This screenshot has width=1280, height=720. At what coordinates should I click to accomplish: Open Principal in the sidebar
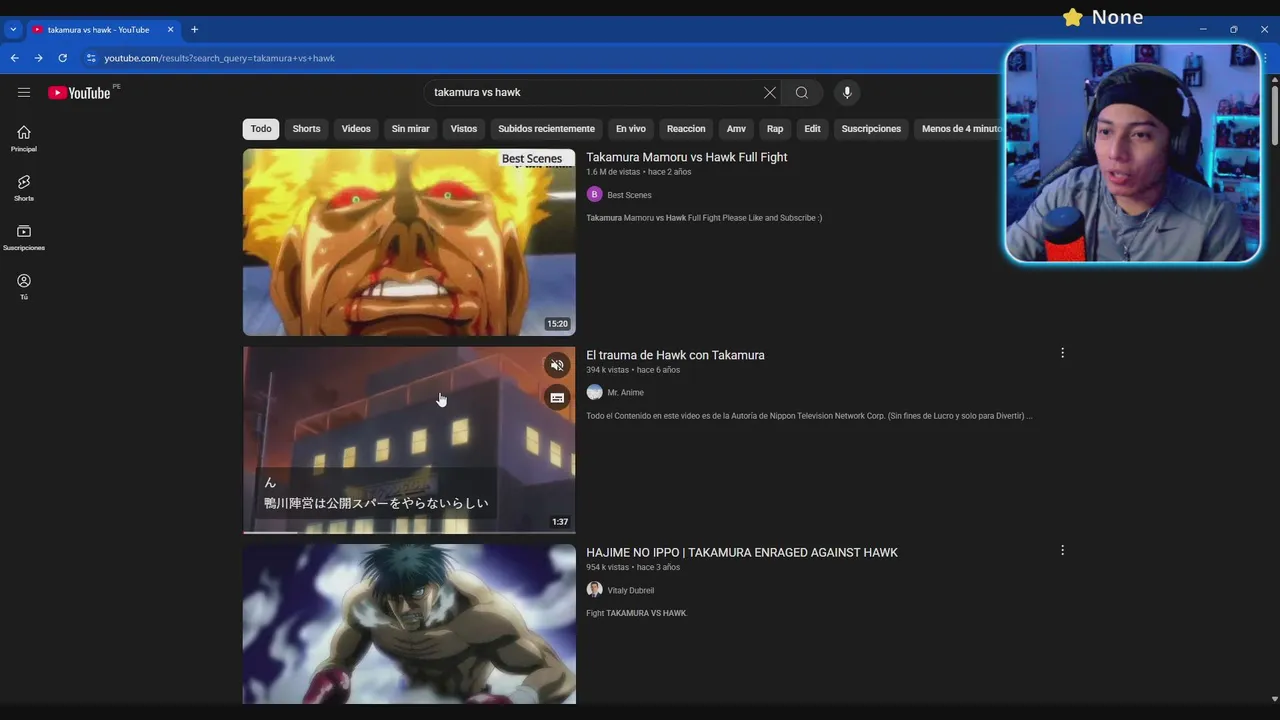pos(24,138)
